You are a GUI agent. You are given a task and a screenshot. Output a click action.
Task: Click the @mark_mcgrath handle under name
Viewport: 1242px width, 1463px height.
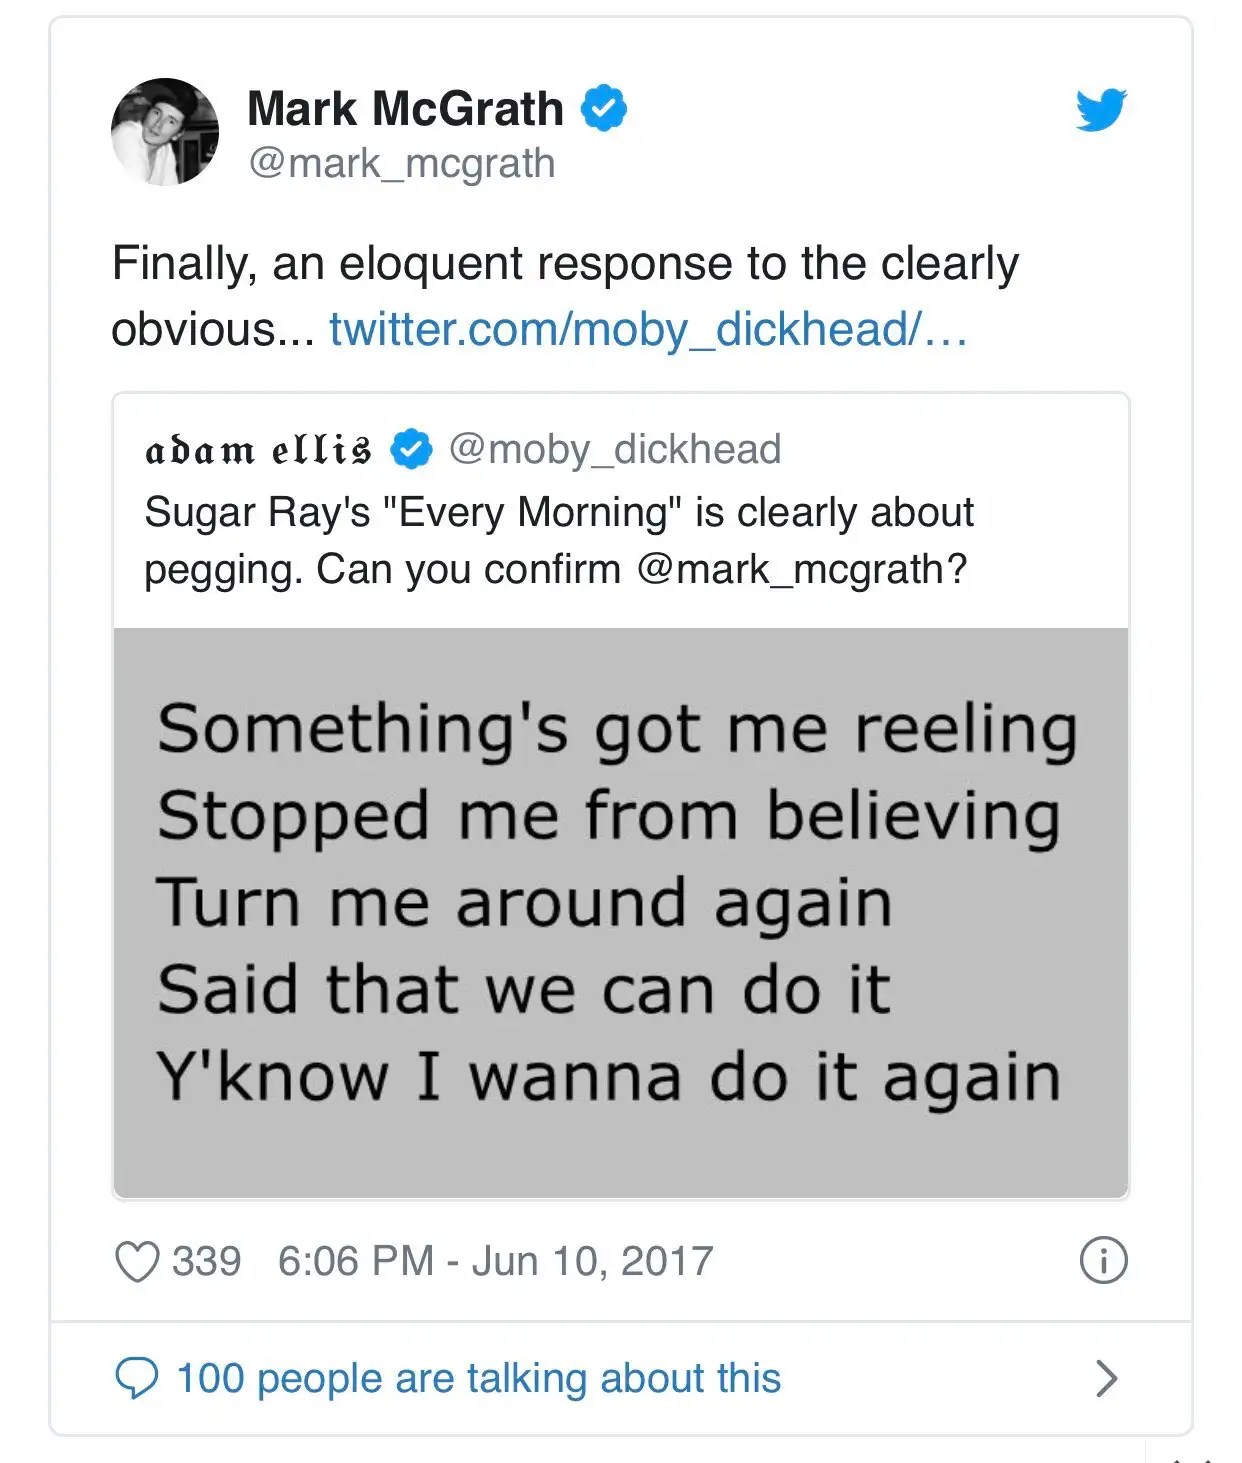(402, 163)
